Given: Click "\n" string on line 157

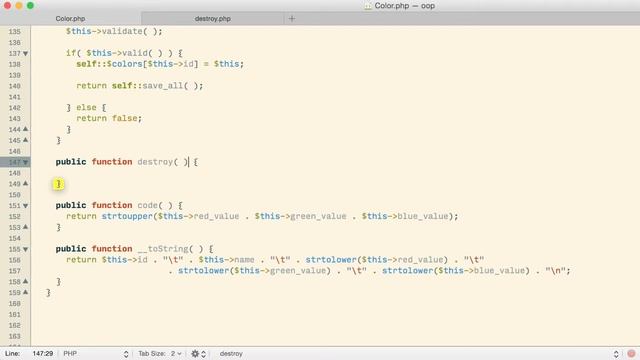Looking at the screenshot, I should click(555, 271).
